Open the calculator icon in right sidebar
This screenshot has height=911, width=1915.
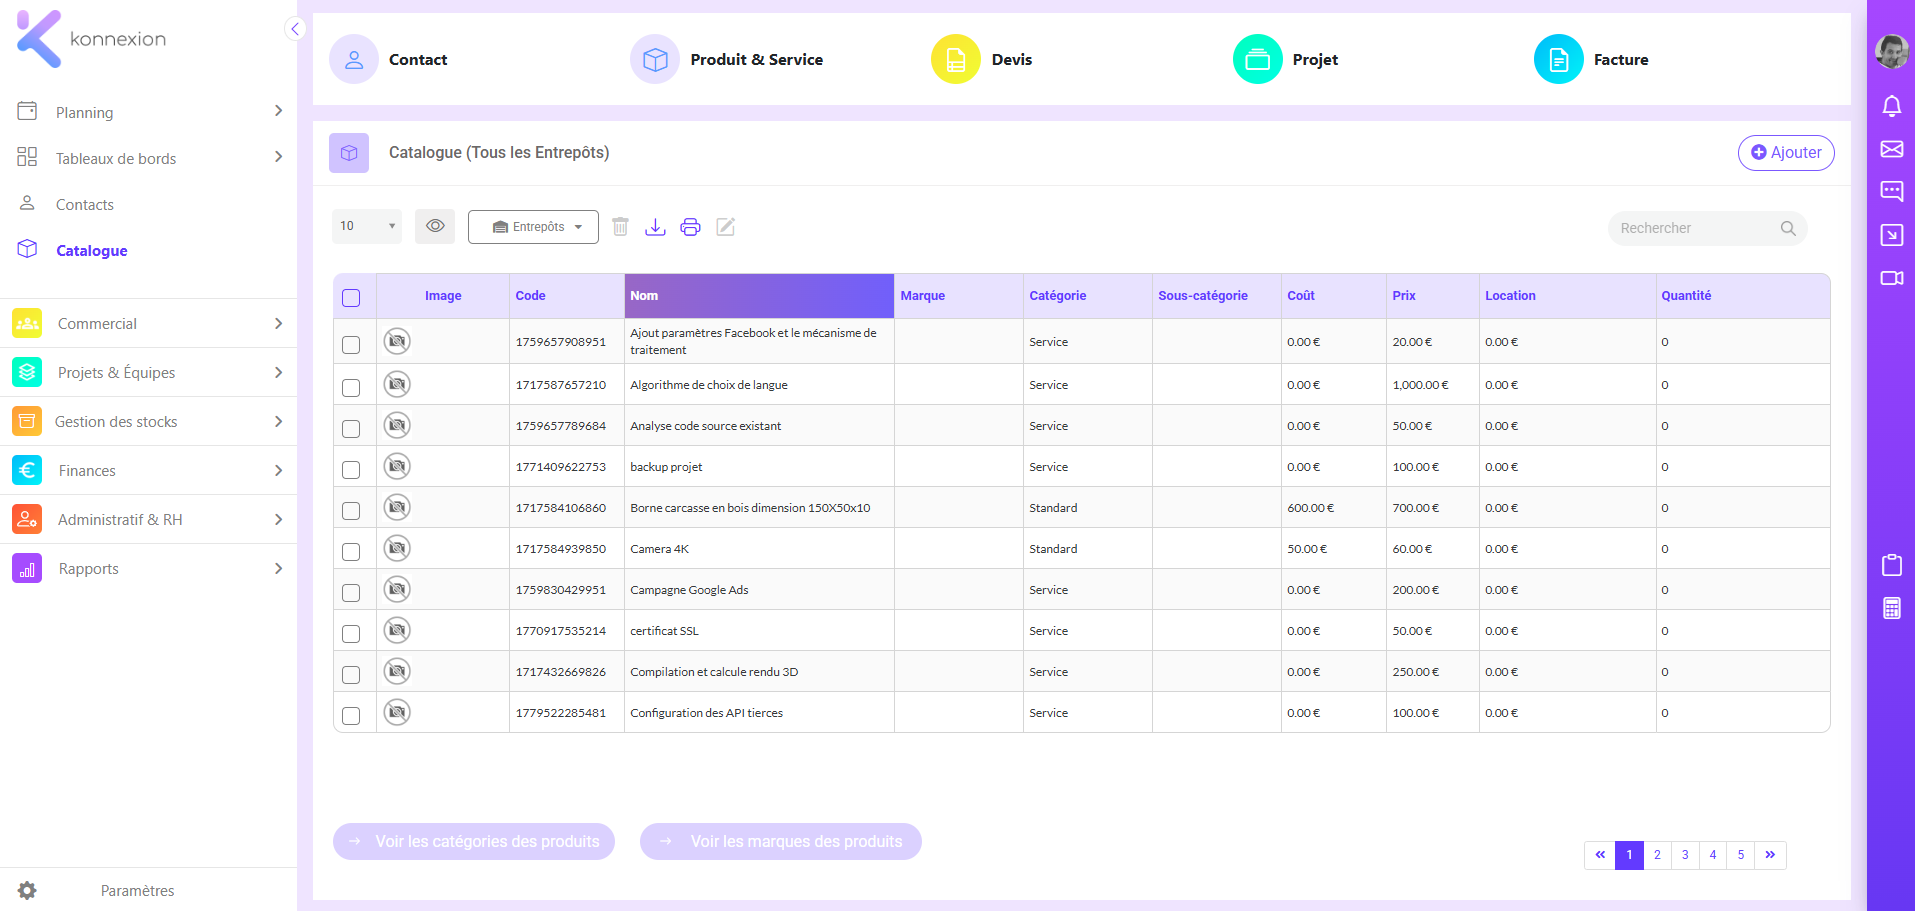tap(1891, 608)
